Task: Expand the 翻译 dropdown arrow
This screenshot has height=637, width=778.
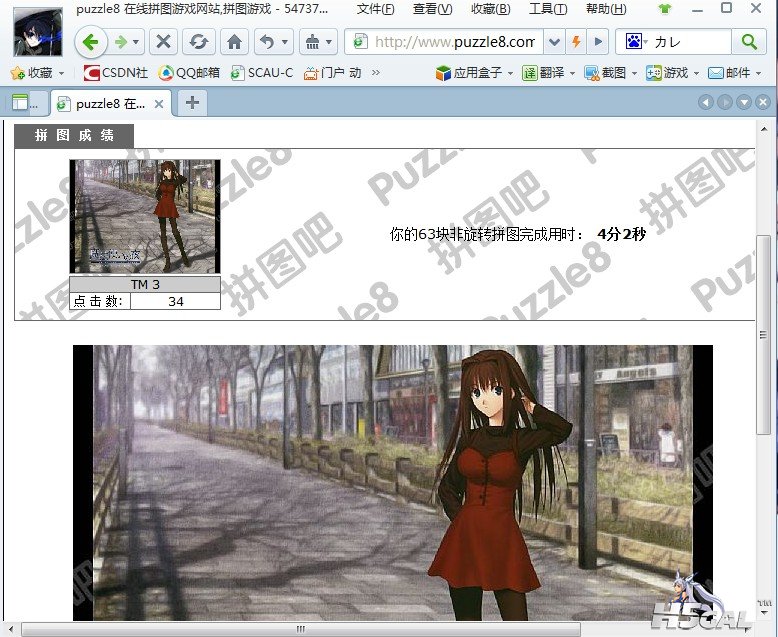Action: [572, 73]
